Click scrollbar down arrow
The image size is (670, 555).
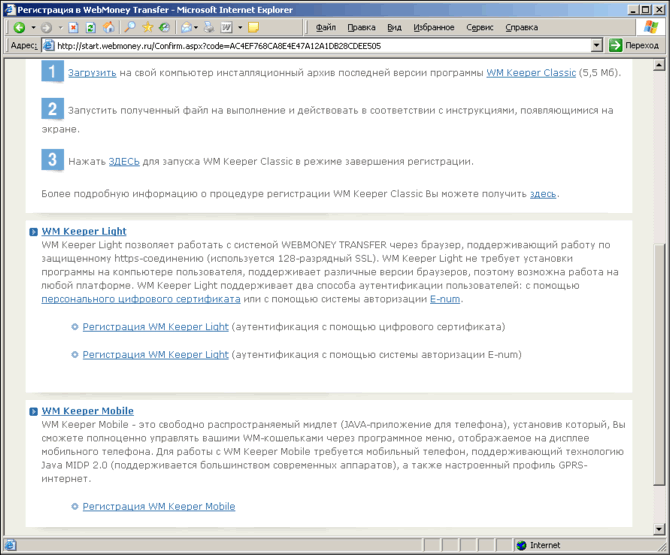(659, 529)
